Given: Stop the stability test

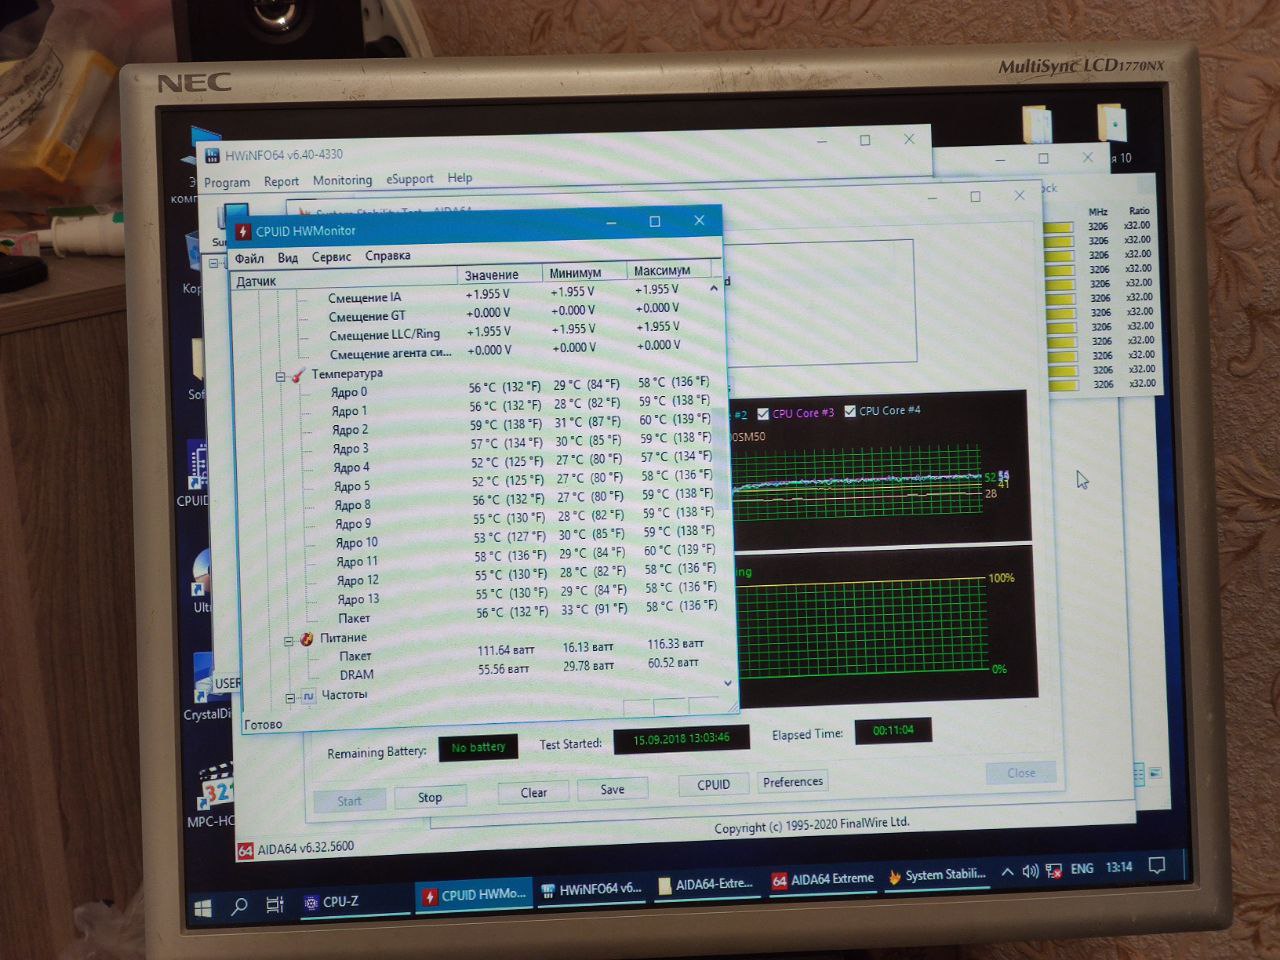Looking at the screenshot, I should coord(430,797).
